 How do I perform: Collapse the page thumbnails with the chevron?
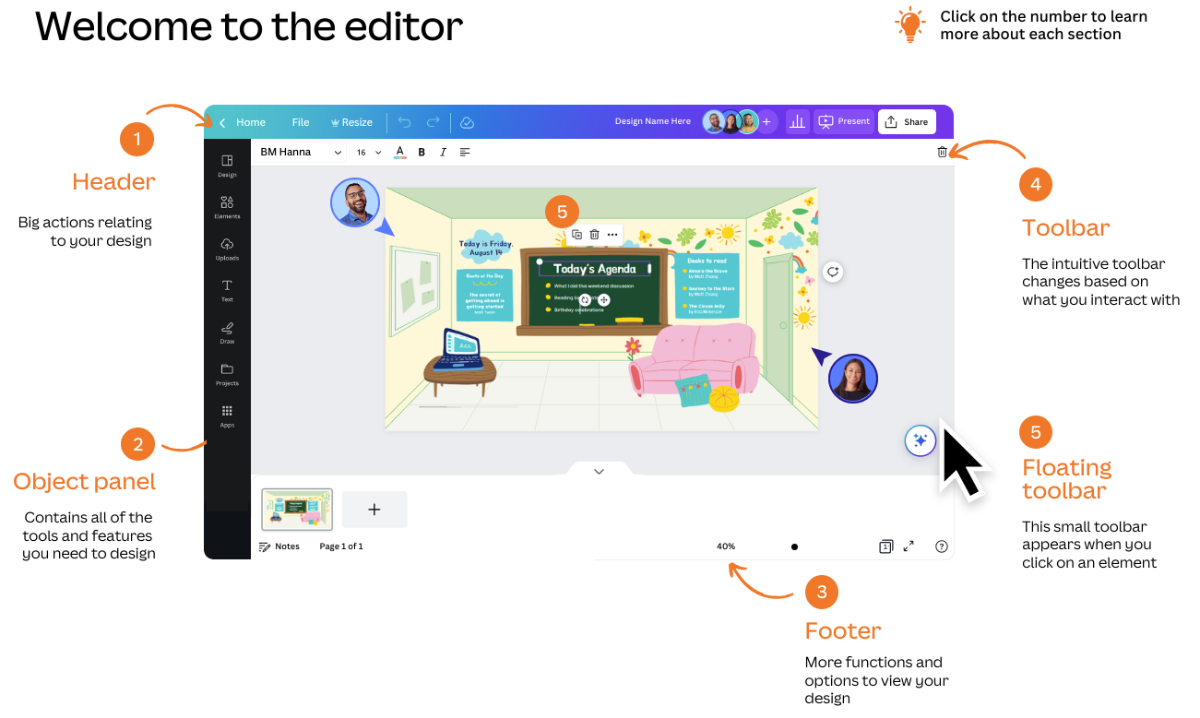click(599, 471)
